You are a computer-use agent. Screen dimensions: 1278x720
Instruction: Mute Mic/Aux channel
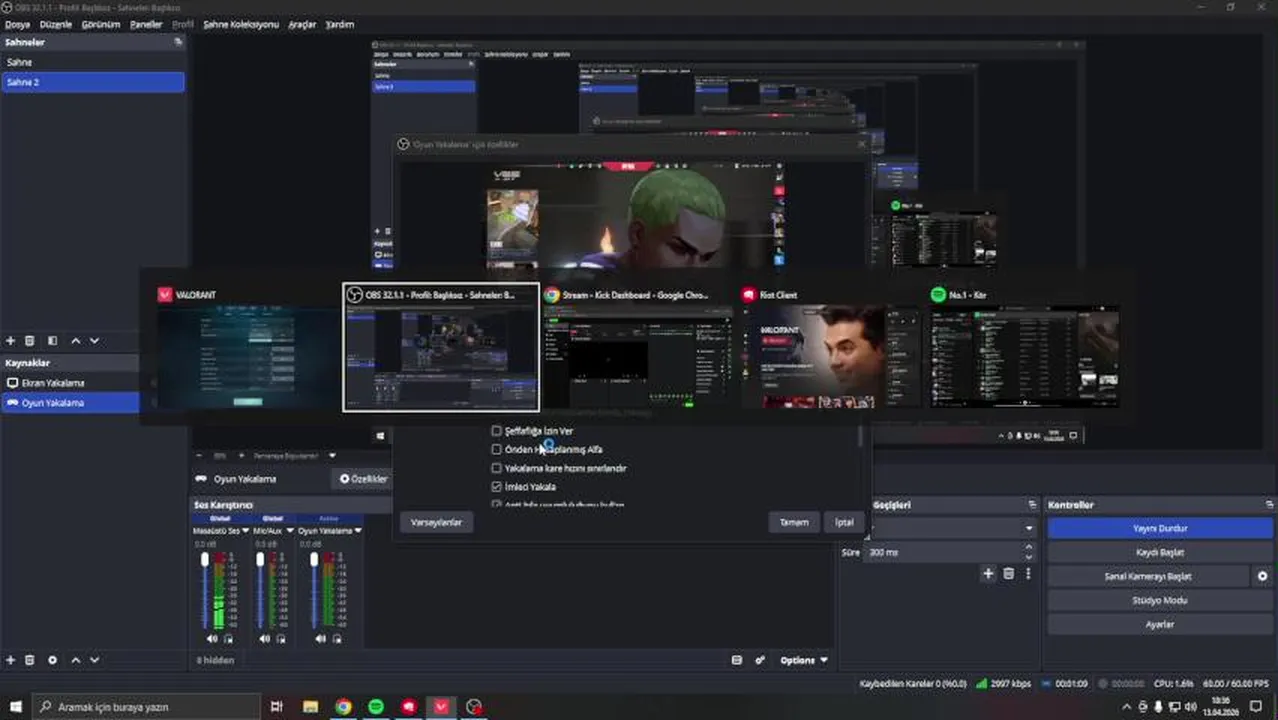tap(265, 638)
